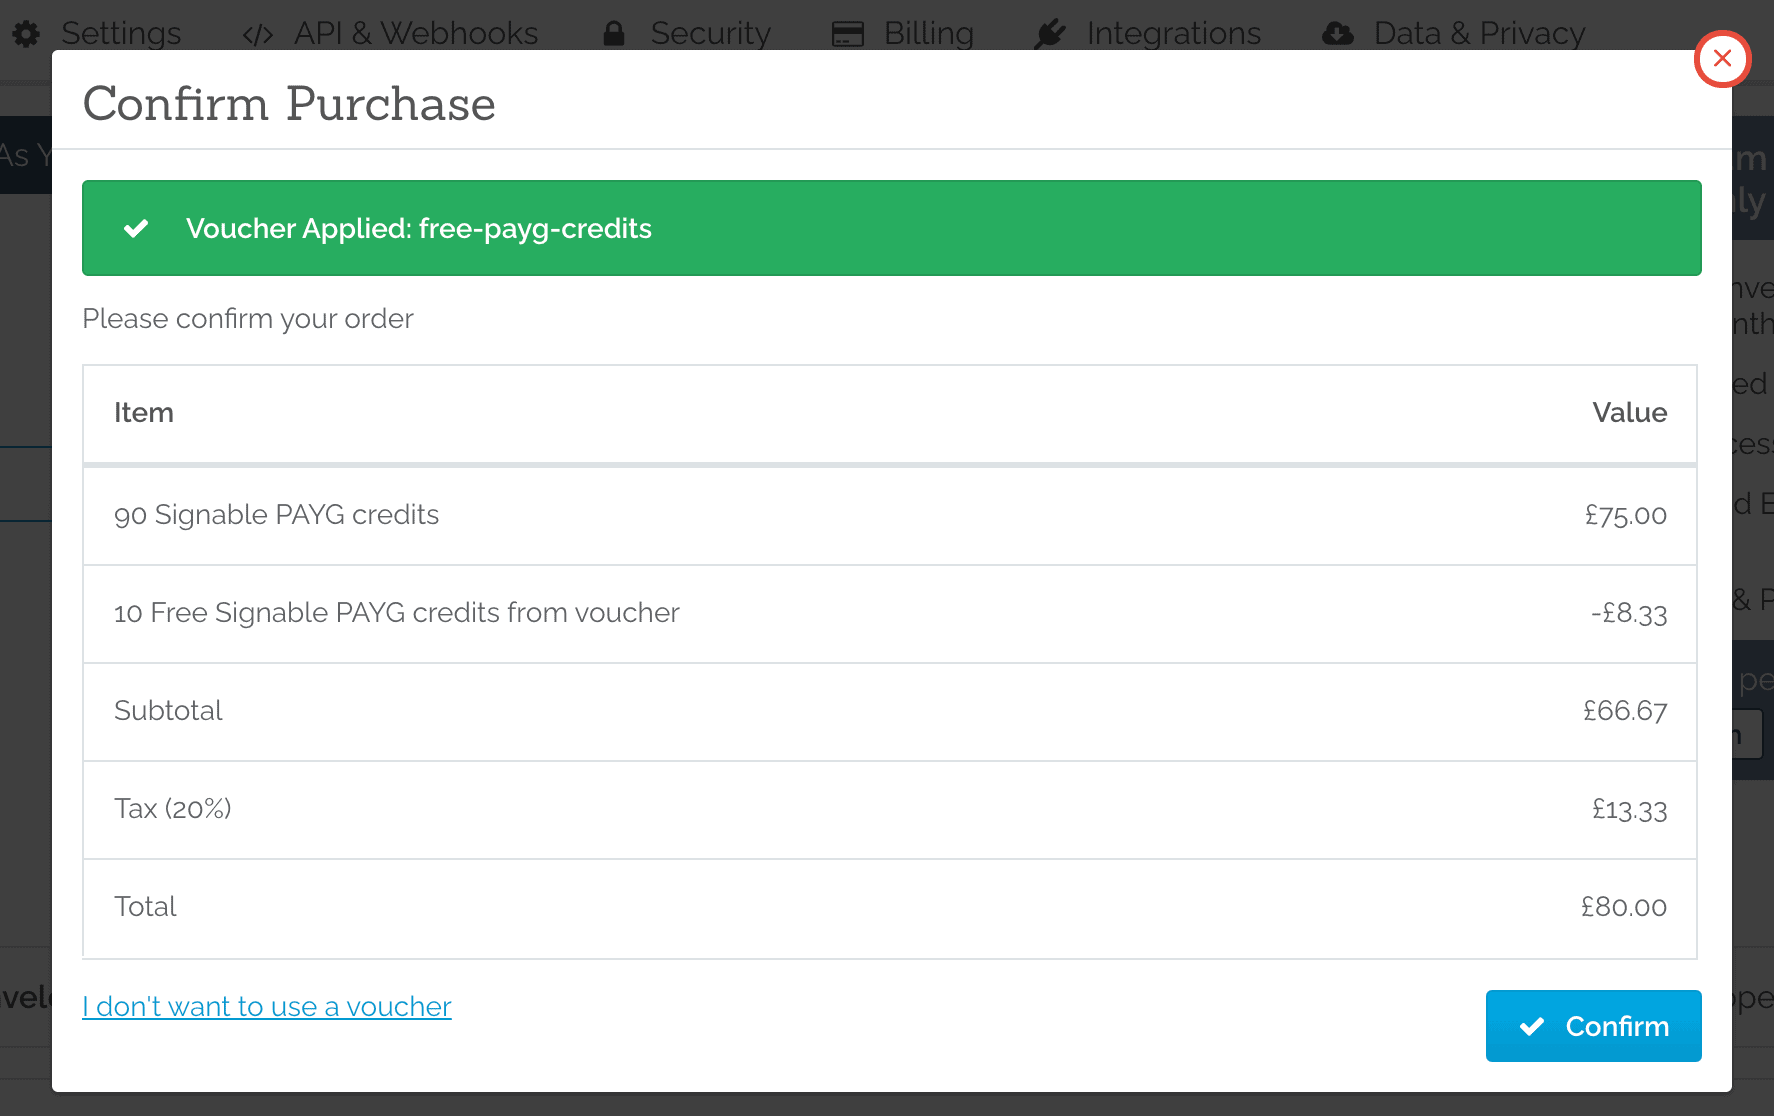Screen dimensions: 1774x1116
Task: Select "10 Free Signable PAYG credits from voucher" text
Action: click(396, 613)
